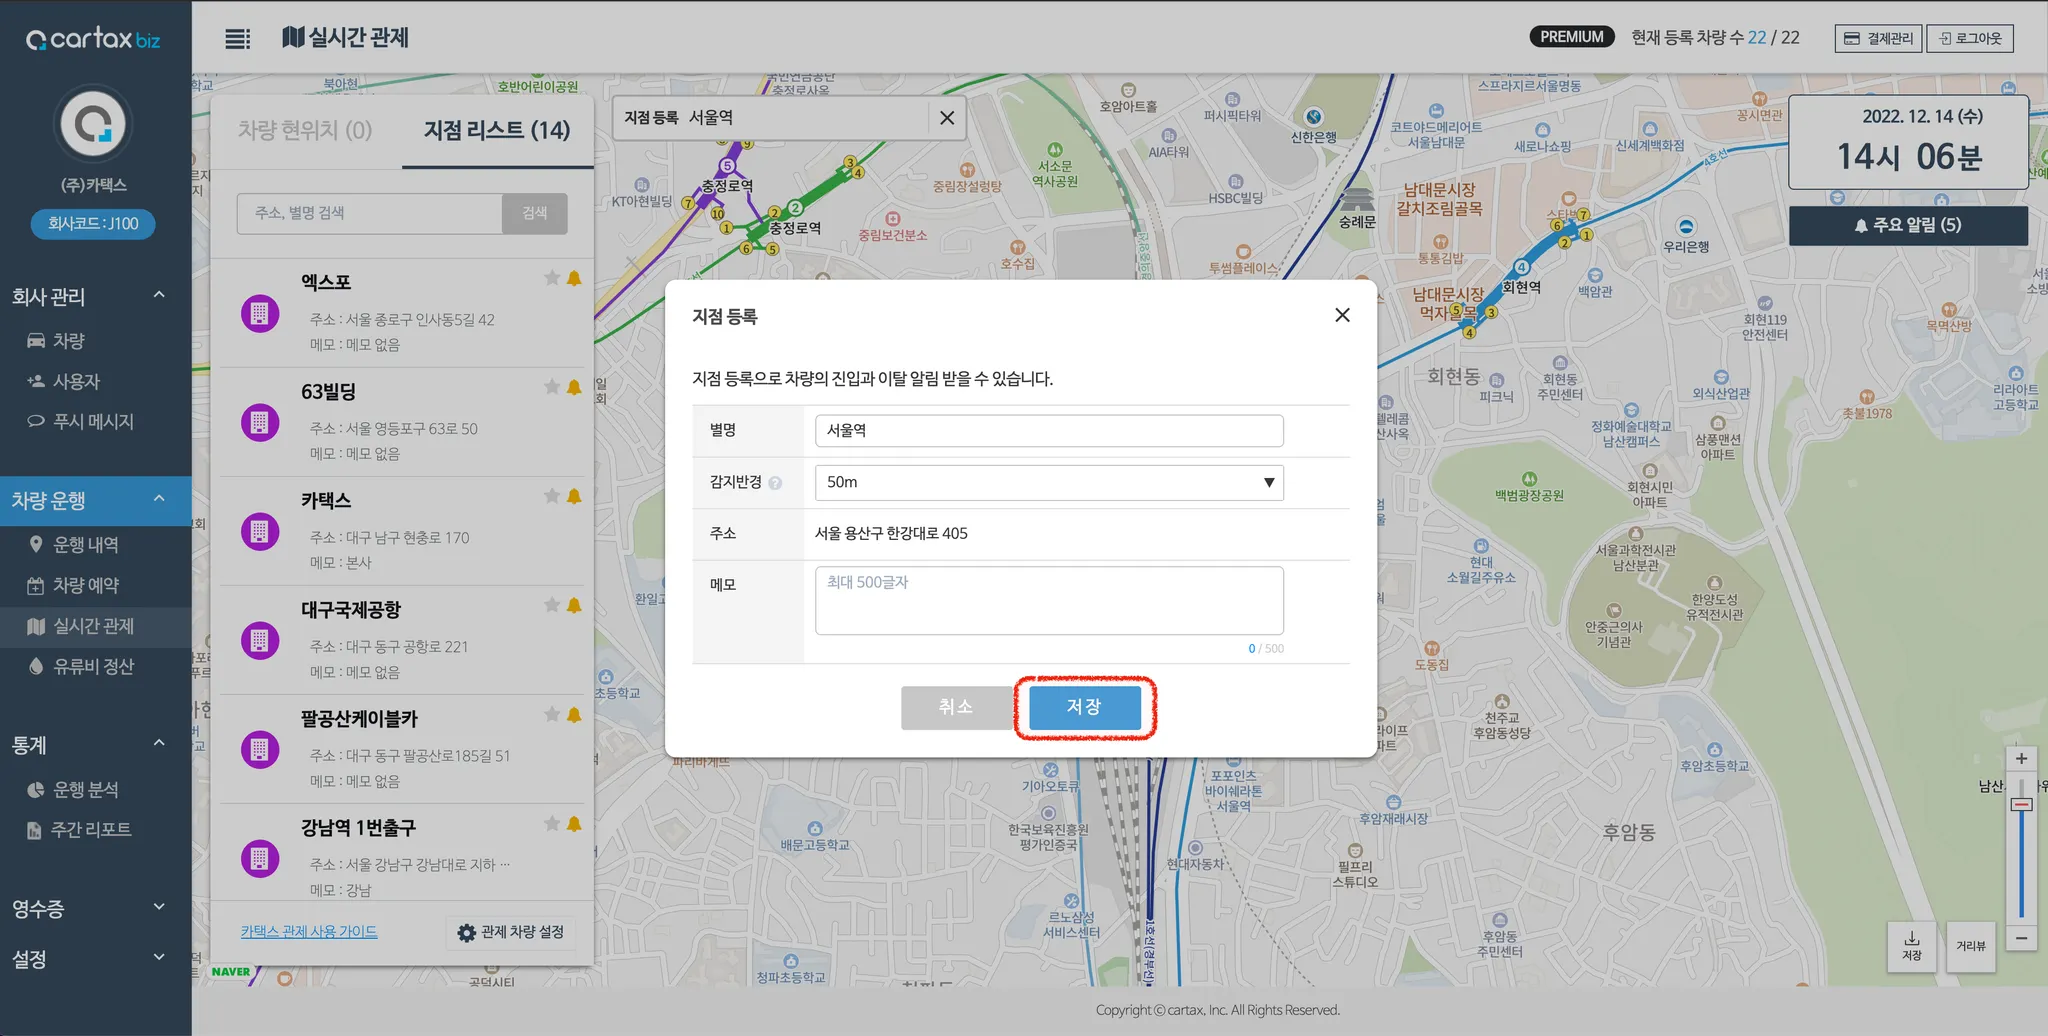Click the map zoom slider handle
The height and width of the screenshot is (1036, 2048).
(x=2021, y=805)
